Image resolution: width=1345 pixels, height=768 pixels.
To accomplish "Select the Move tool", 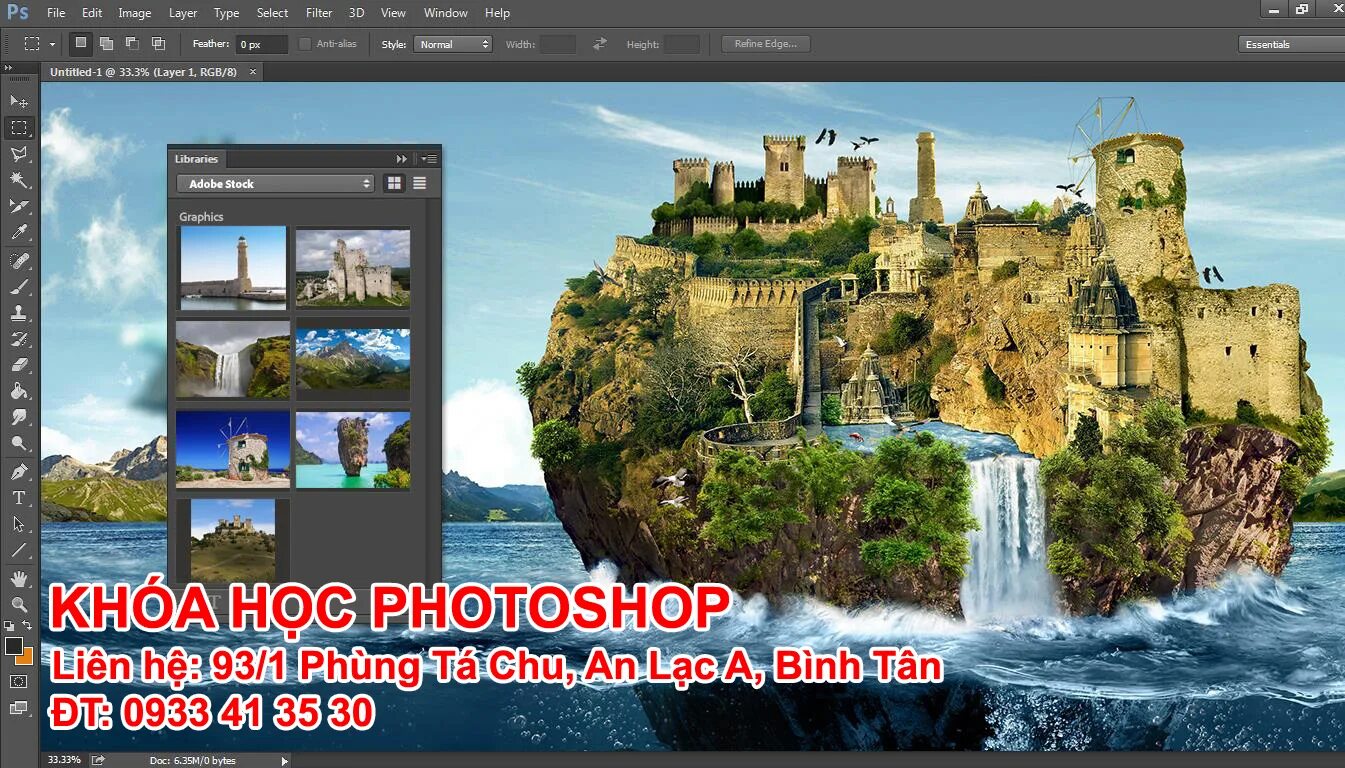I will (x=18, y=101).
